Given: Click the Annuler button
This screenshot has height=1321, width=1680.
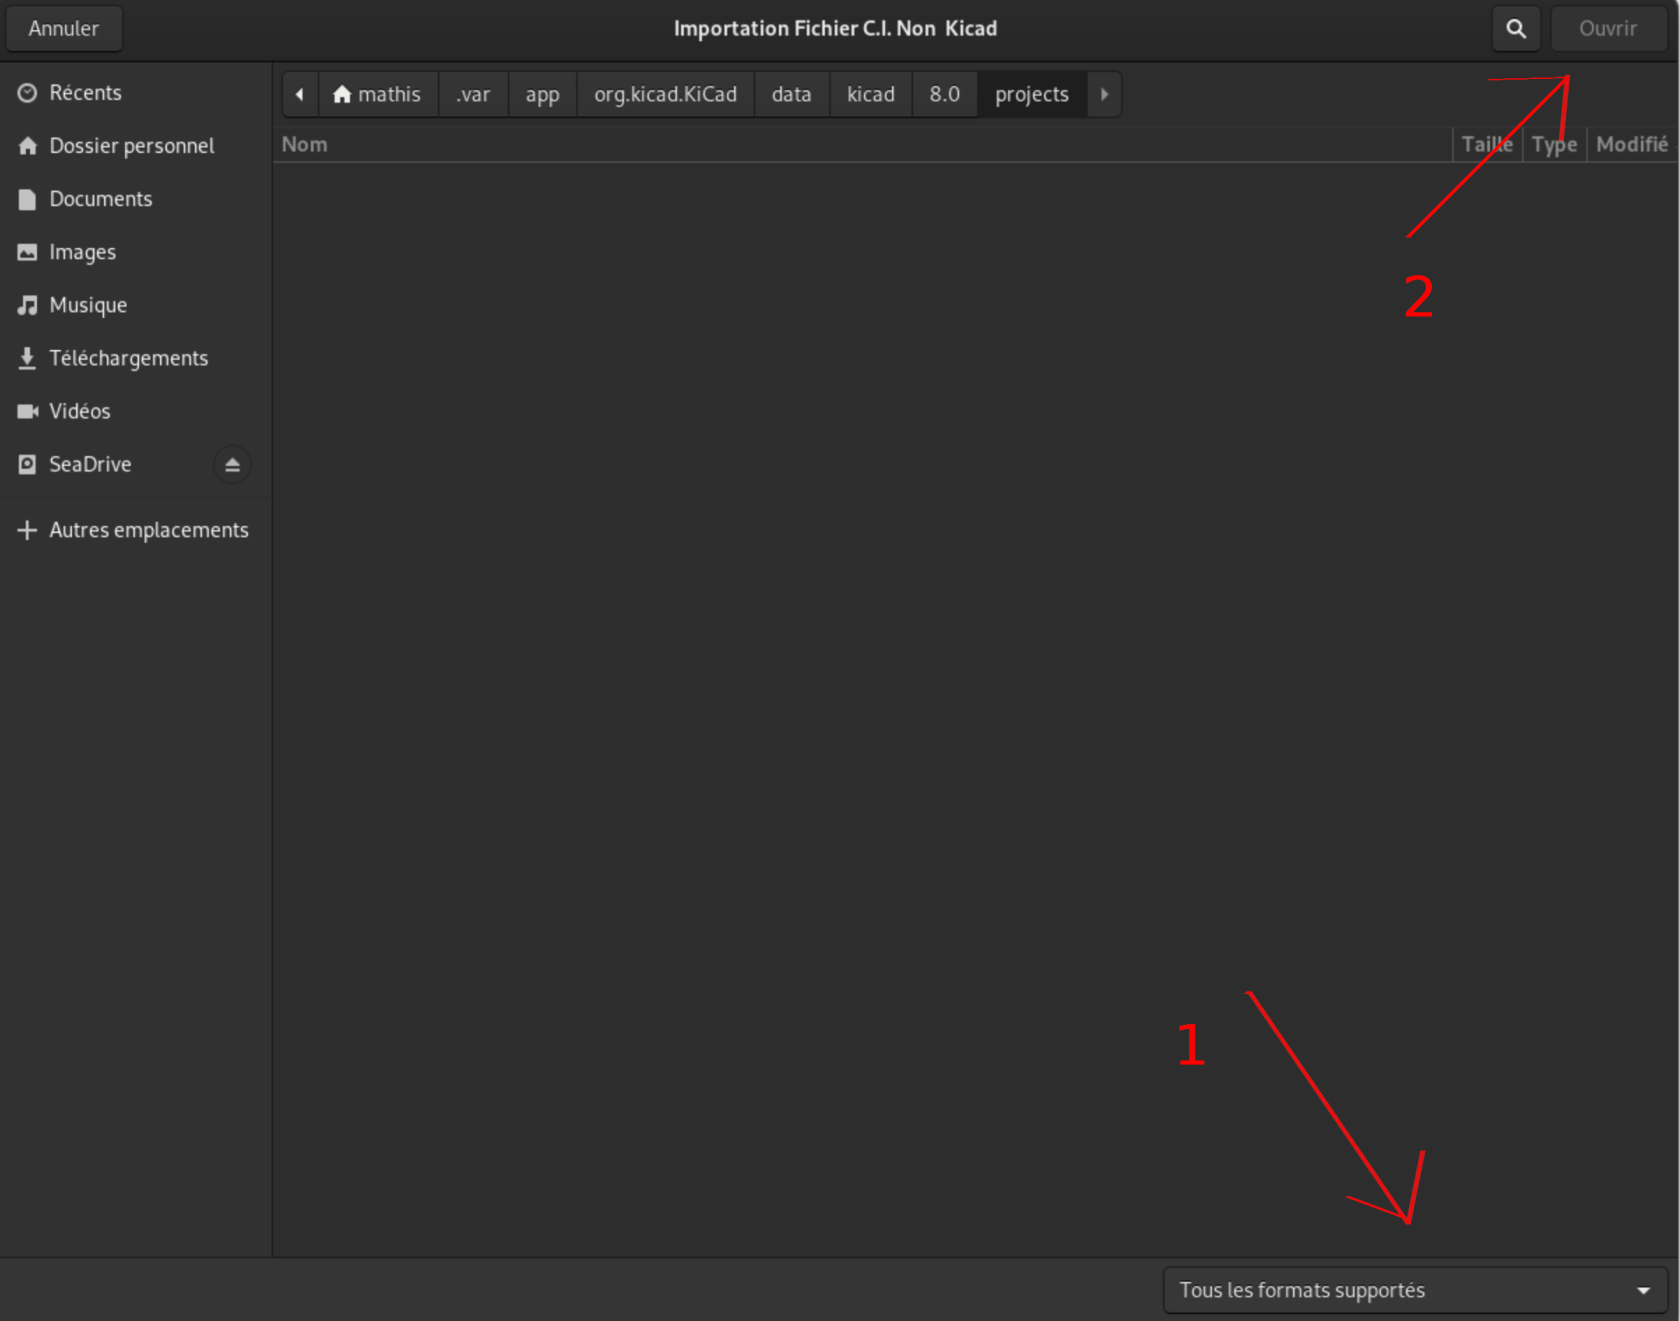Looking at the screenshot, I should pos(64,29).
